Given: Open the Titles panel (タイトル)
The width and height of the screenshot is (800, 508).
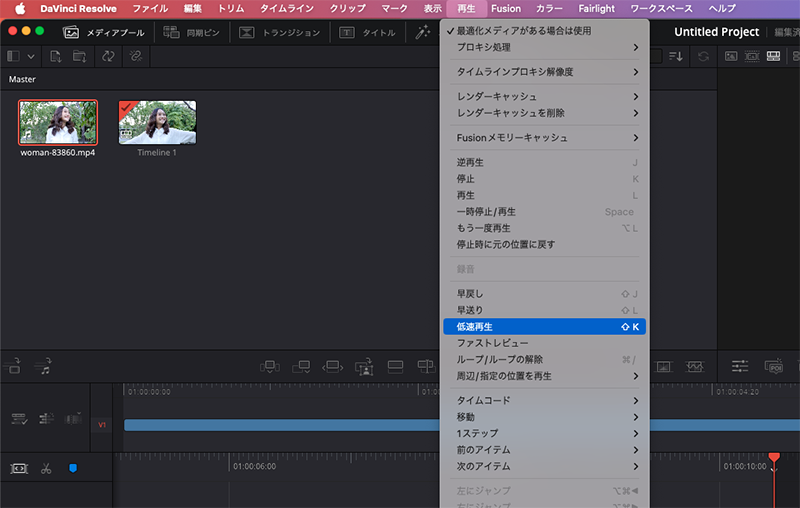Looking at the screenshot, I should tap(367, 33).
